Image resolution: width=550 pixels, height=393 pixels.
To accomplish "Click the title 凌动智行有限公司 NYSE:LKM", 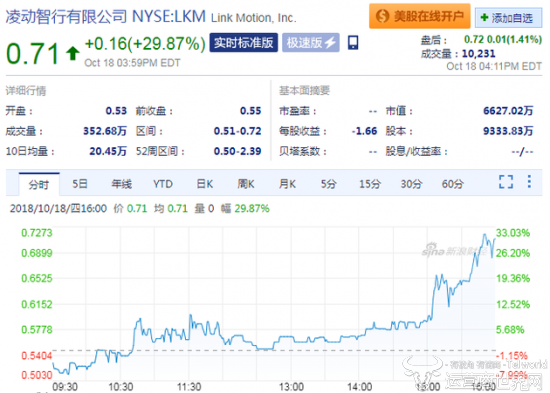I will click(x=106, y=16).
